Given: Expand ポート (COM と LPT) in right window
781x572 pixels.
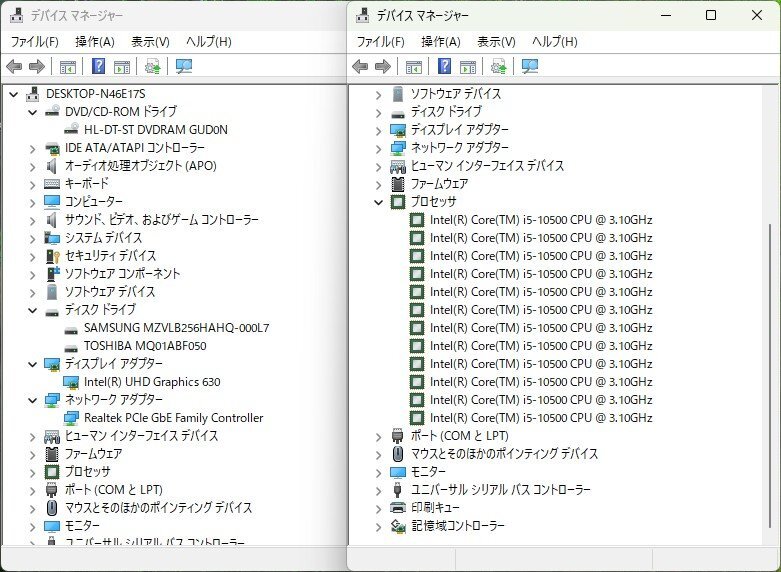Looking at the screenshot, I should pyautogui.click(x=379, y=436).
